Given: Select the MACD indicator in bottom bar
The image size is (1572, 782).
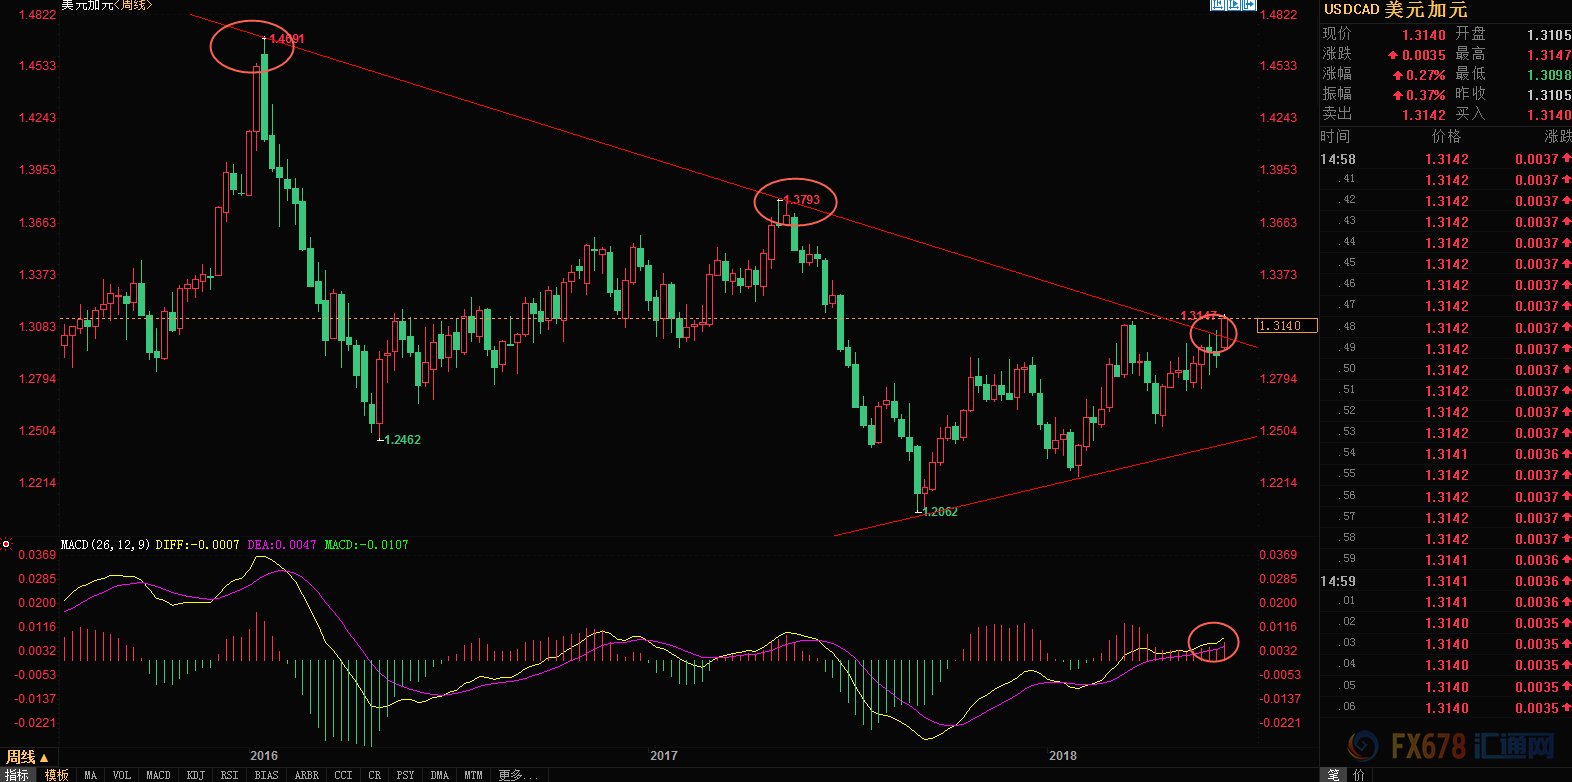Looking at the screenshot, I should [158, 775].
